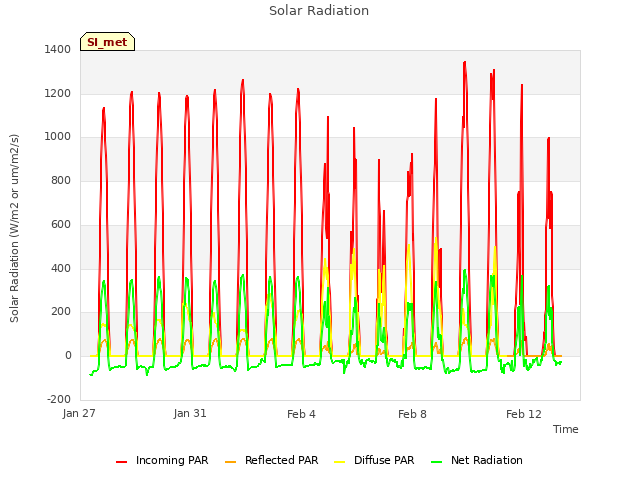Click the 400 y-axis tick label
Image resolution: width=640 pixels, height=480 pixels.
(61, 269)
